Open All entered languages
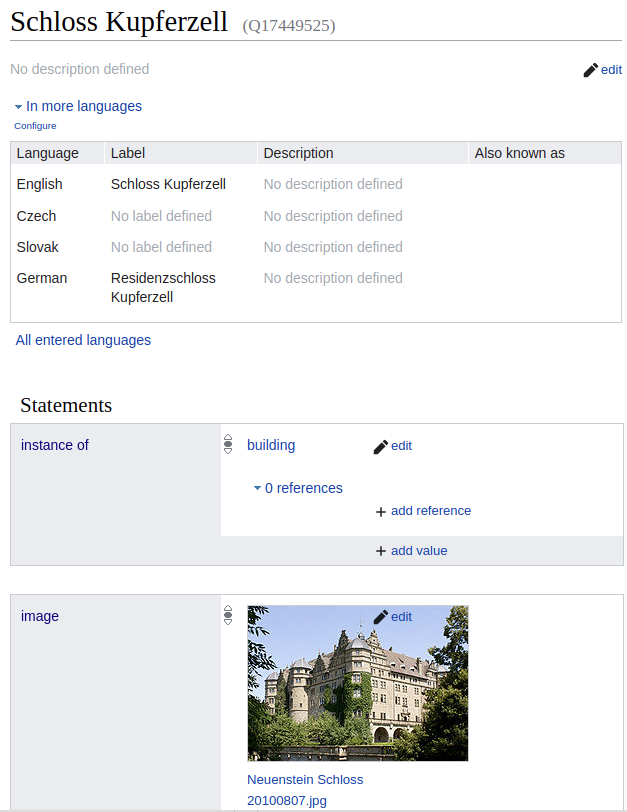The width and height of the screenshot is (627, 812). tap(83, 340)
